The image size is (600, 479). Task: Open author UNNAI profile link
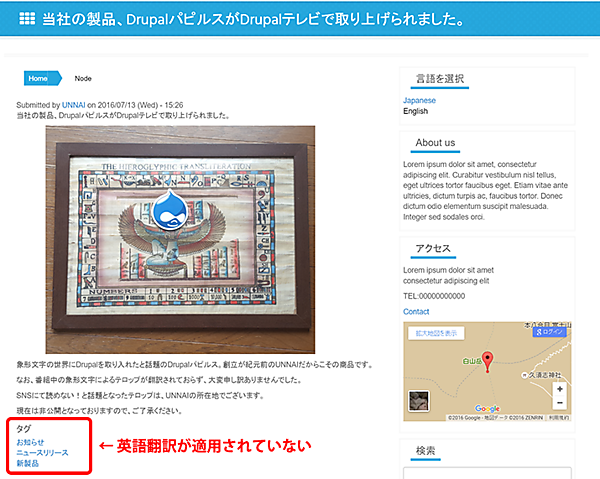73,105
